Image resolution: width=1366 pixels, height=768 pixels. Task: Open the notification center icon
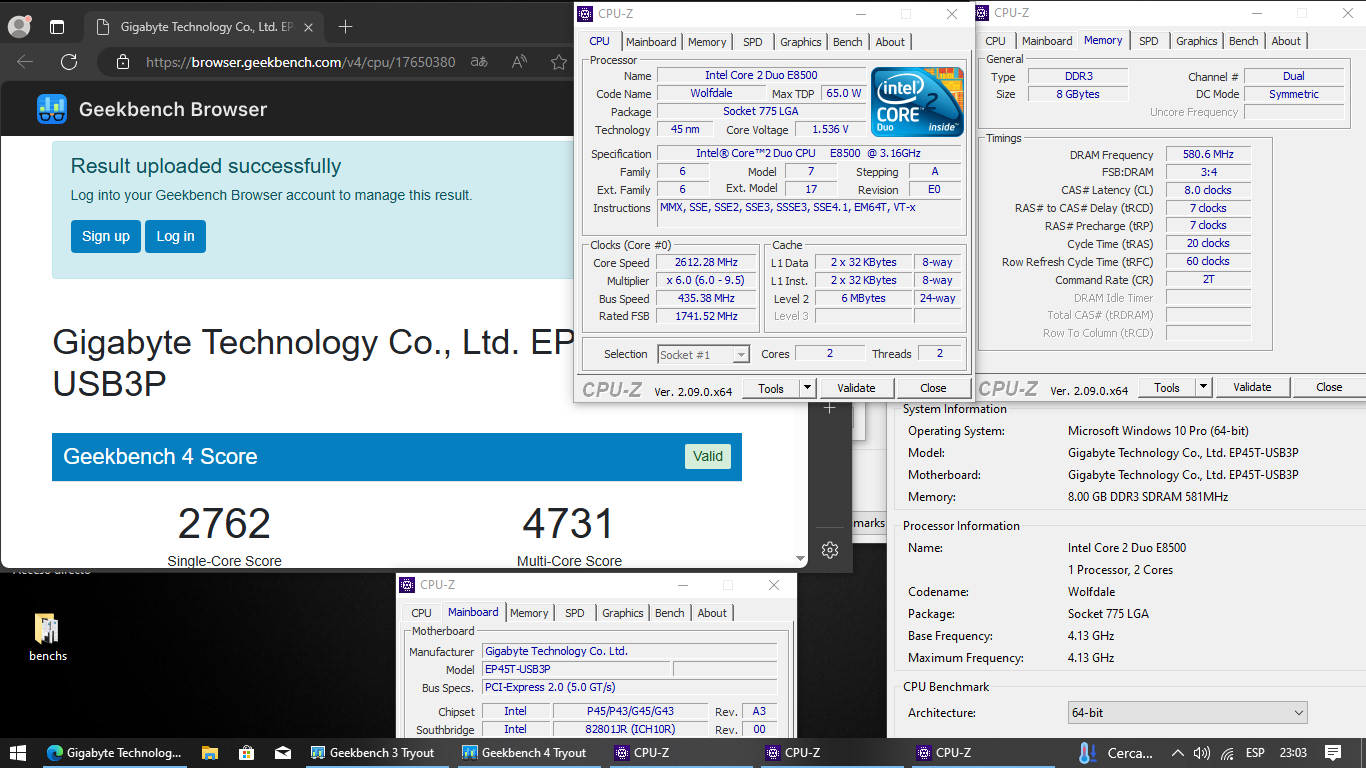1333,753
